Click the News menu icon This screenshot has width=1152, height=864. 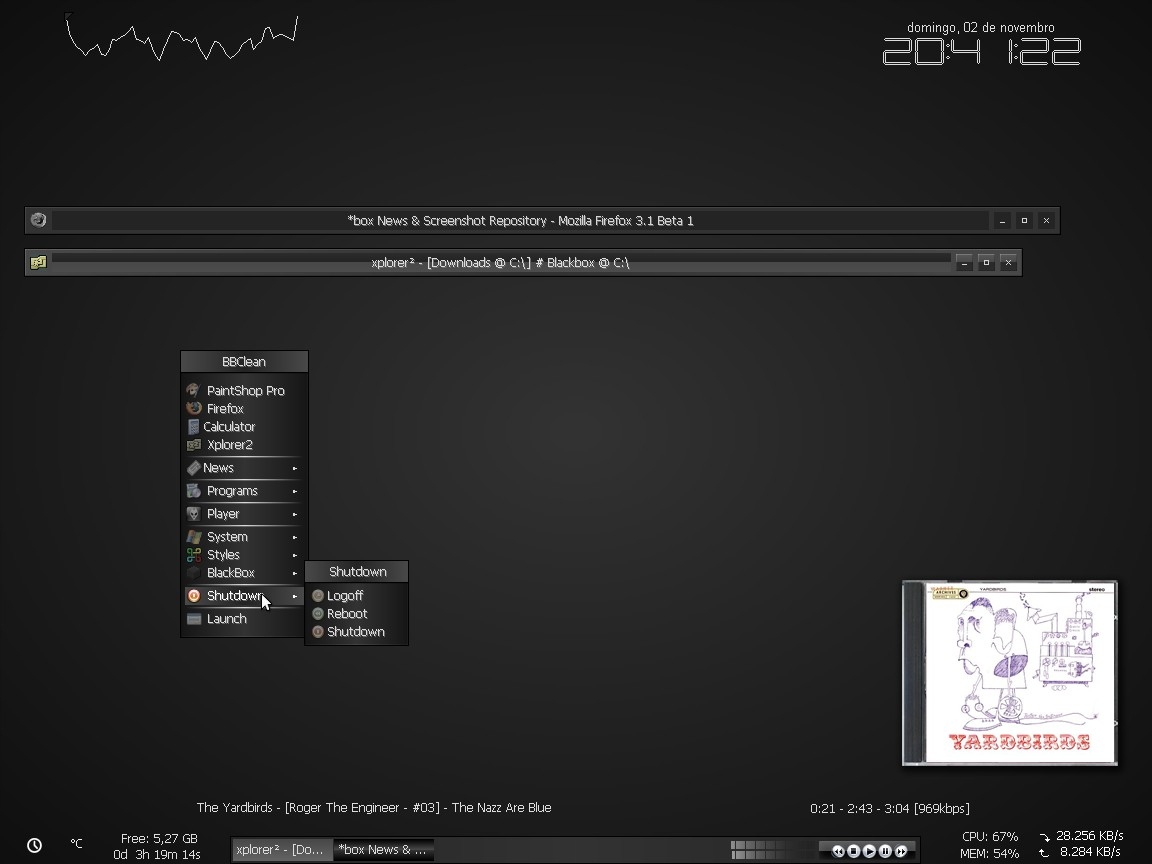point(194,468)
